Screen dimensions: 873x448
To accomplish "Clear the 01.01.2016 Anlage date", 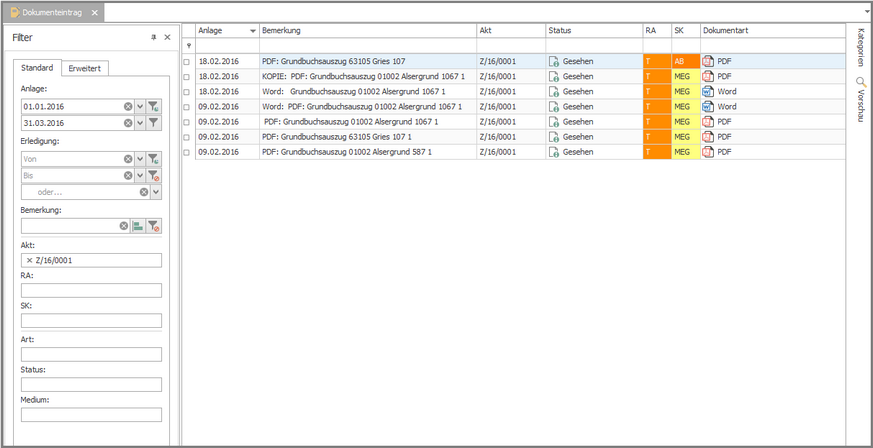I will (x=128, y=106).
